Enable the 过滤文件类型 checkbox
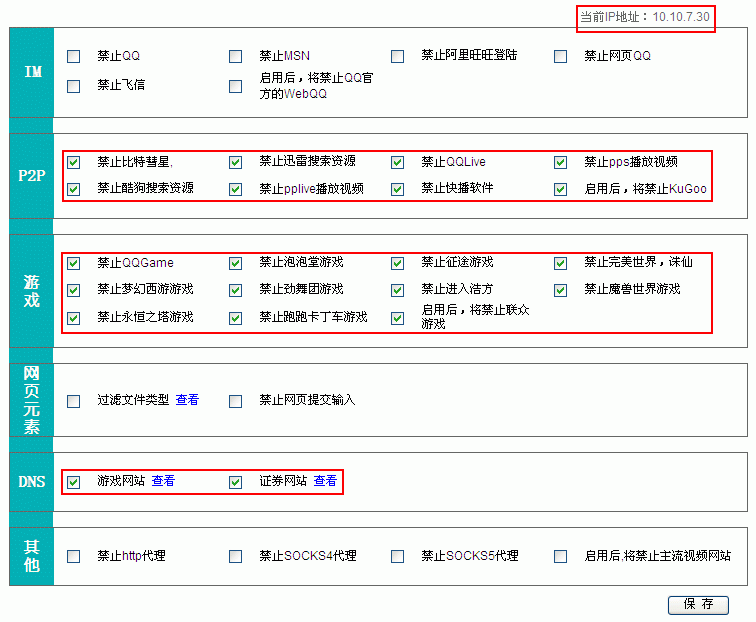The image size is (756, 622). [73, 401]
